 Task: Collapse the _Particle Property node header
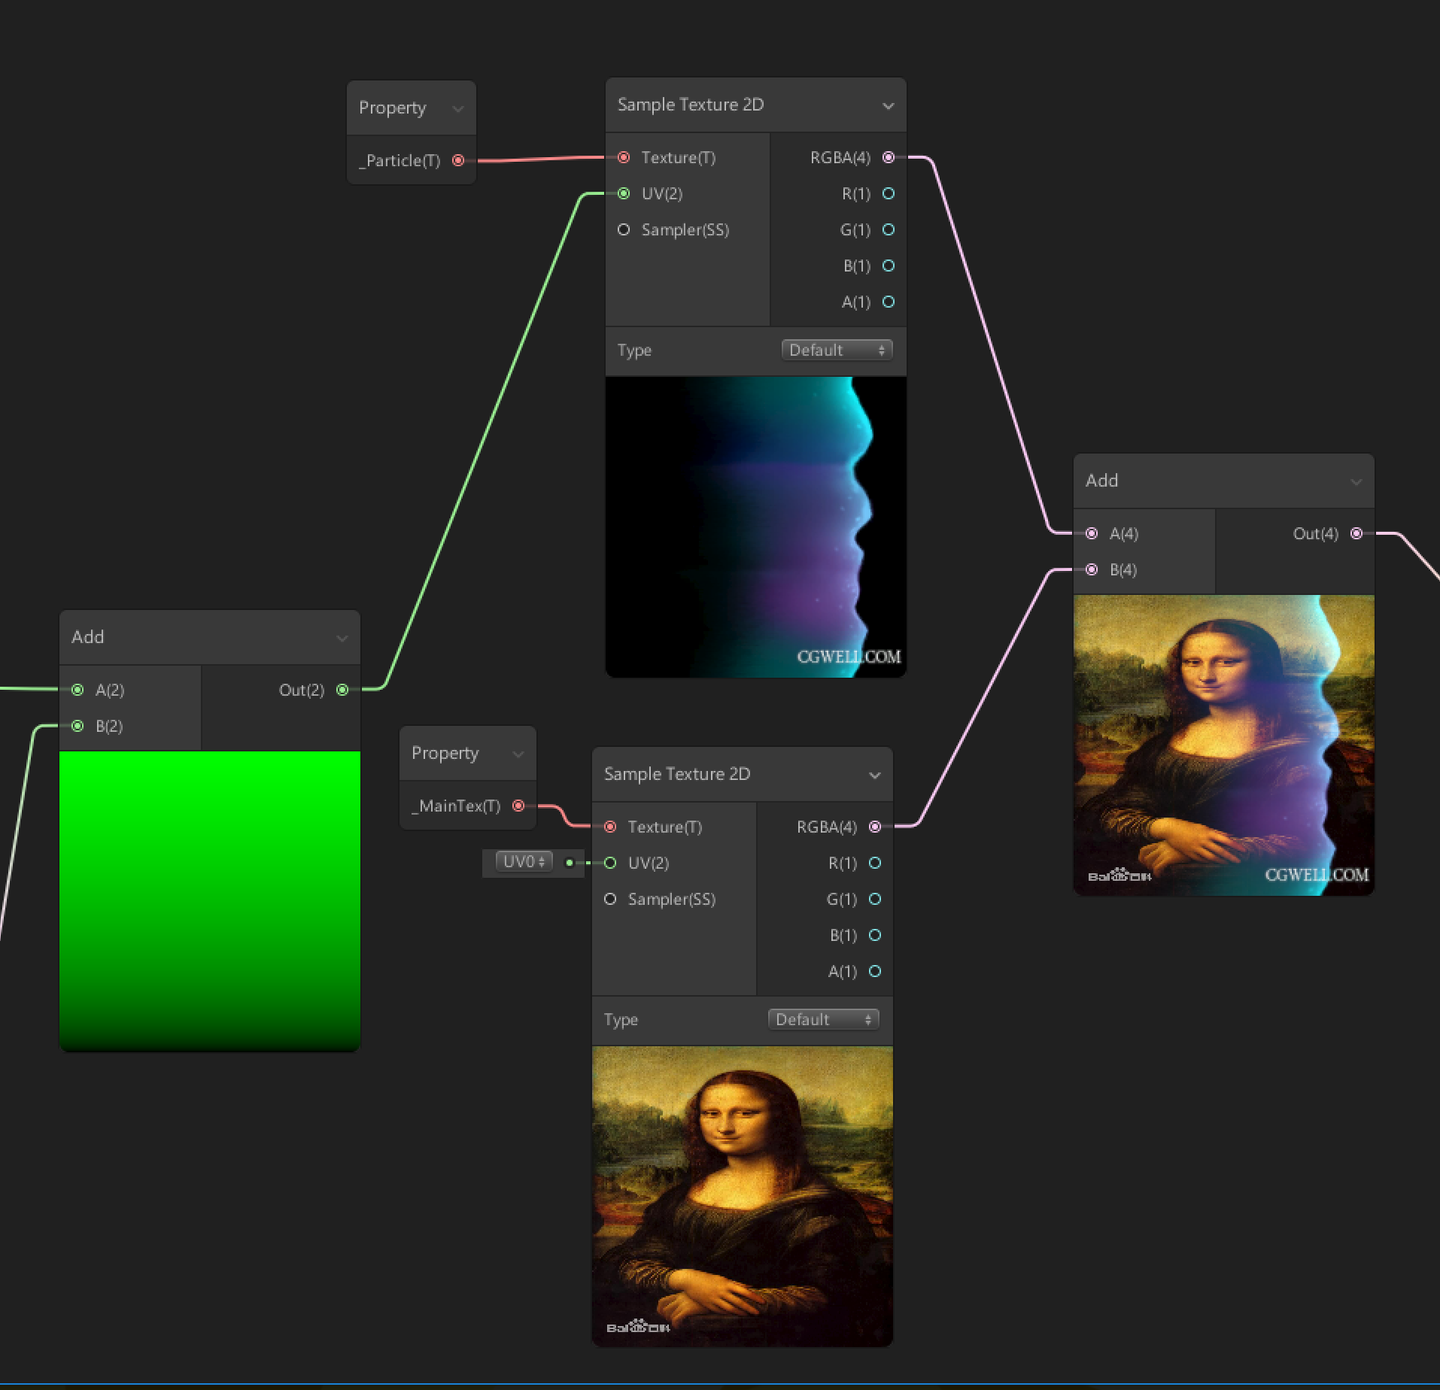pyautogui.click(x=457, y=108)
